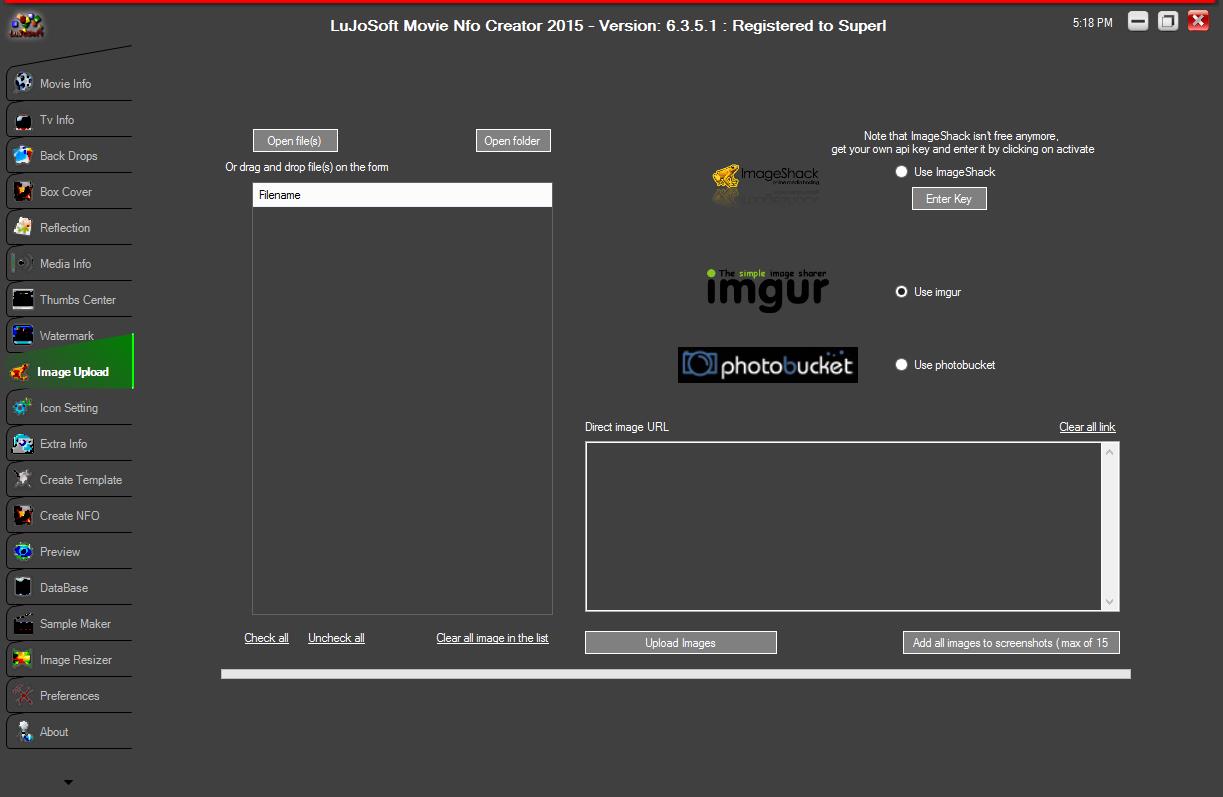1223x797 pixels.
Task: Click the upload progress bar
Action: tap(676, 674)
